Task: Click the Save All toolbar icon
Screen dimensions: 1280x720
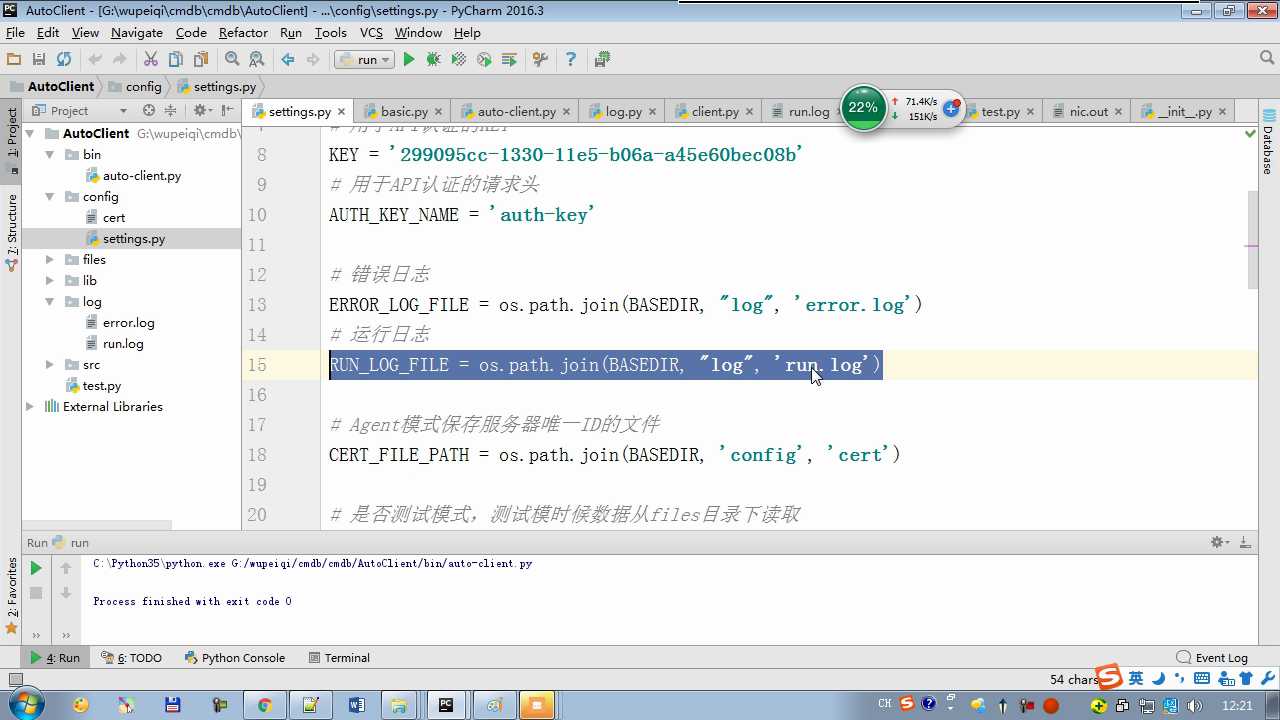Action: click(39, 60)
